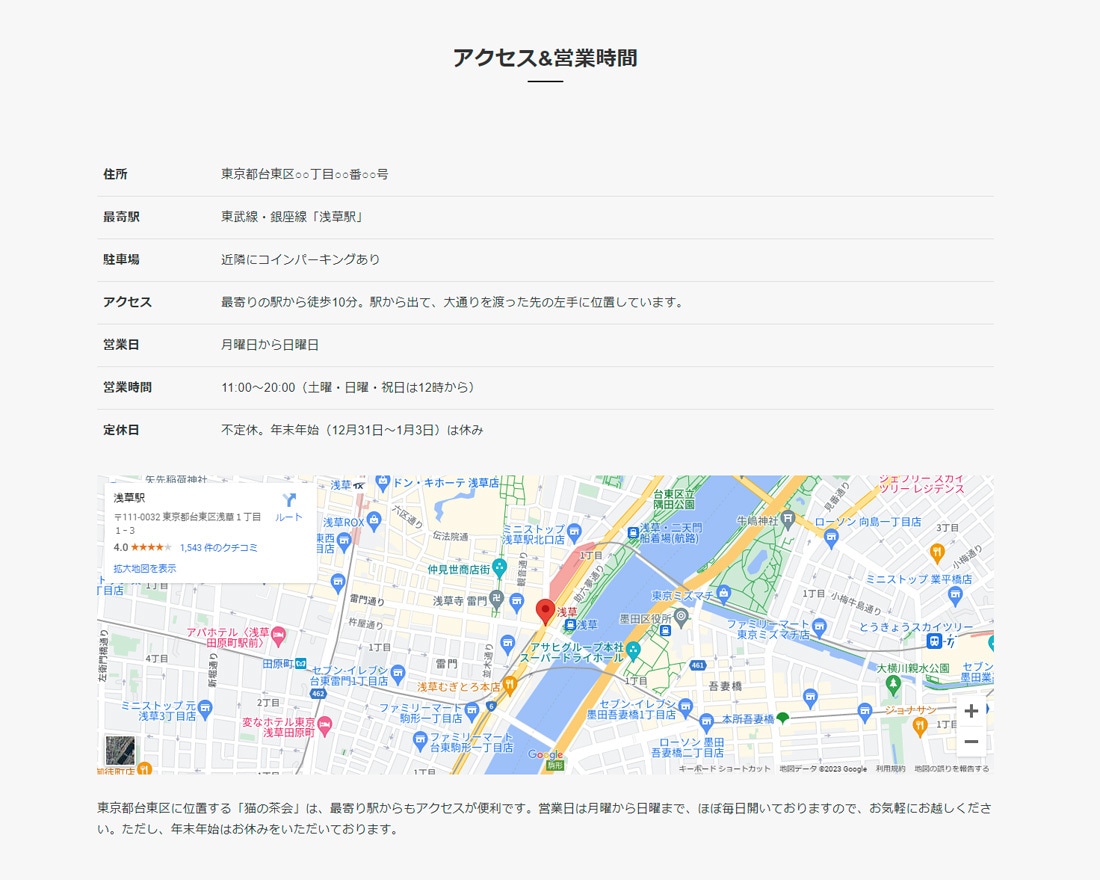The width and height of the screenshot is (1100, 880).
Task: Click the Asakusa Mugitoro restaurant marker
Action: 509,684
